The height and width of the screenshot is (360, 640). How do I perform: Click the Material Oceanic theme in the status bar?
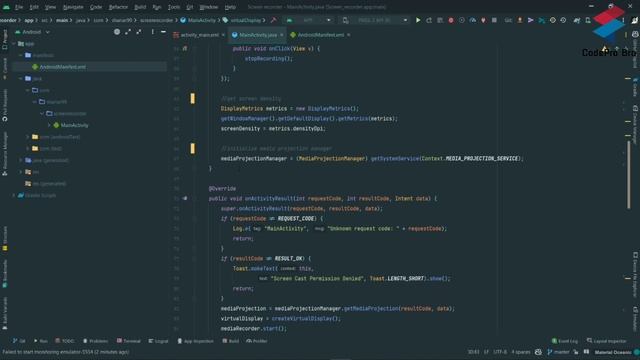613,352
